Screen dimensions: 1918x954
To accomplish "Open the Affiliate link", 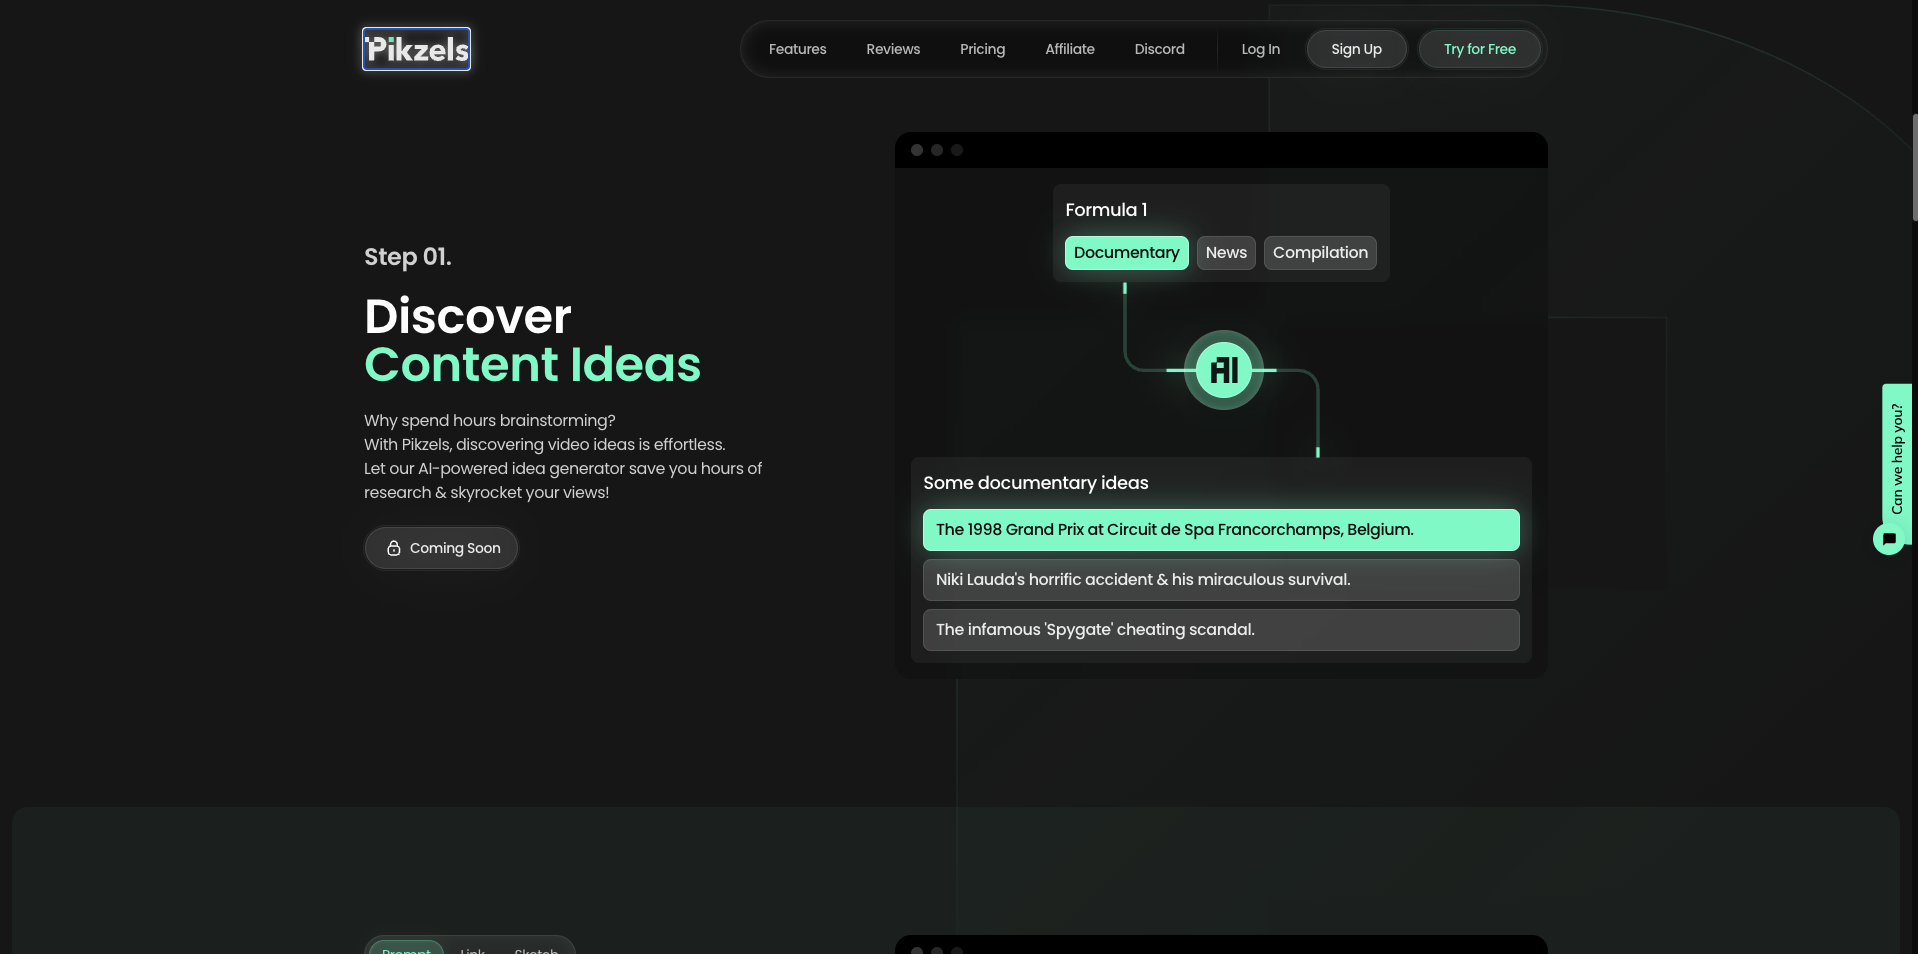I will click(1070, 49).
